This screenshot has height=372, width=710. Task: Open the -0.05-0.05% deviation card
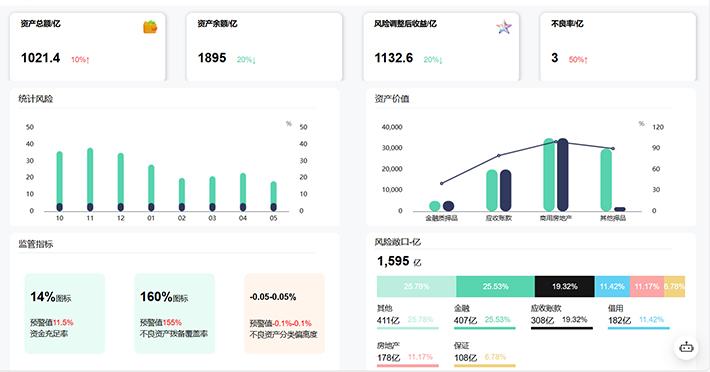click(284, 313)
